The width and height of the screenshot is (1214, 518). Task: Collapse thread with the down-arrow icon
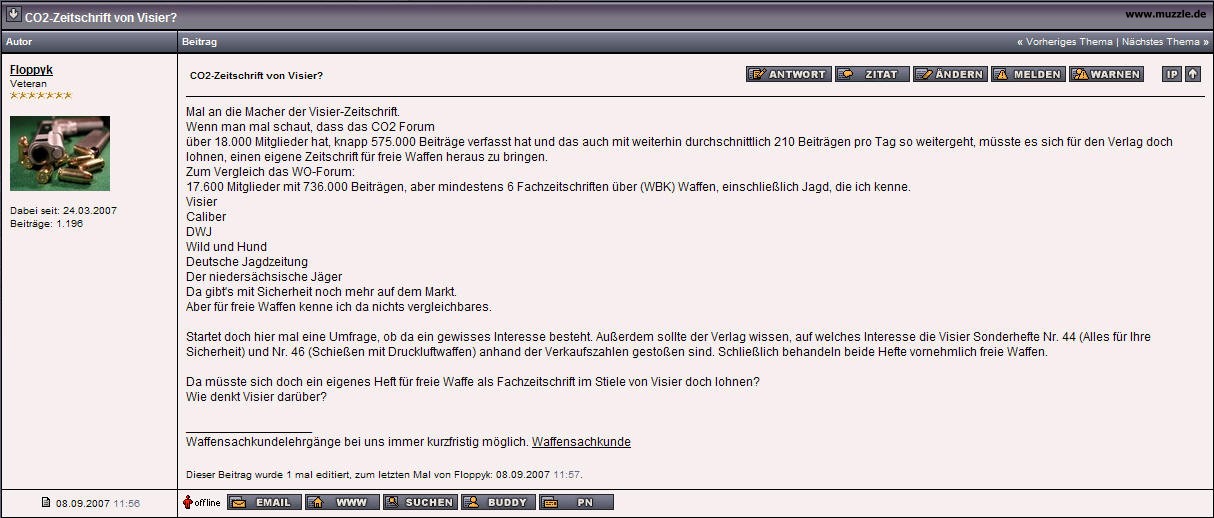point(14,15)
